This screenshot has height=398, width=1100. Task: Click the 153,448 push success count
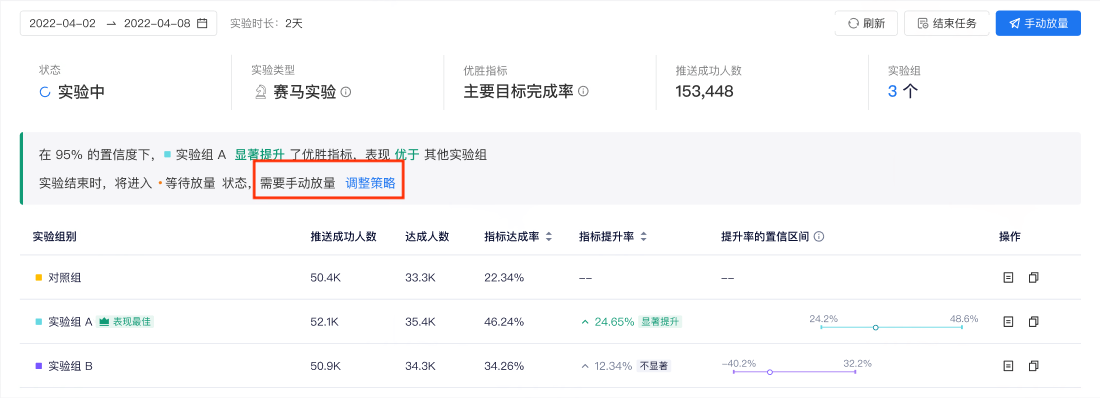coord(704,91)
